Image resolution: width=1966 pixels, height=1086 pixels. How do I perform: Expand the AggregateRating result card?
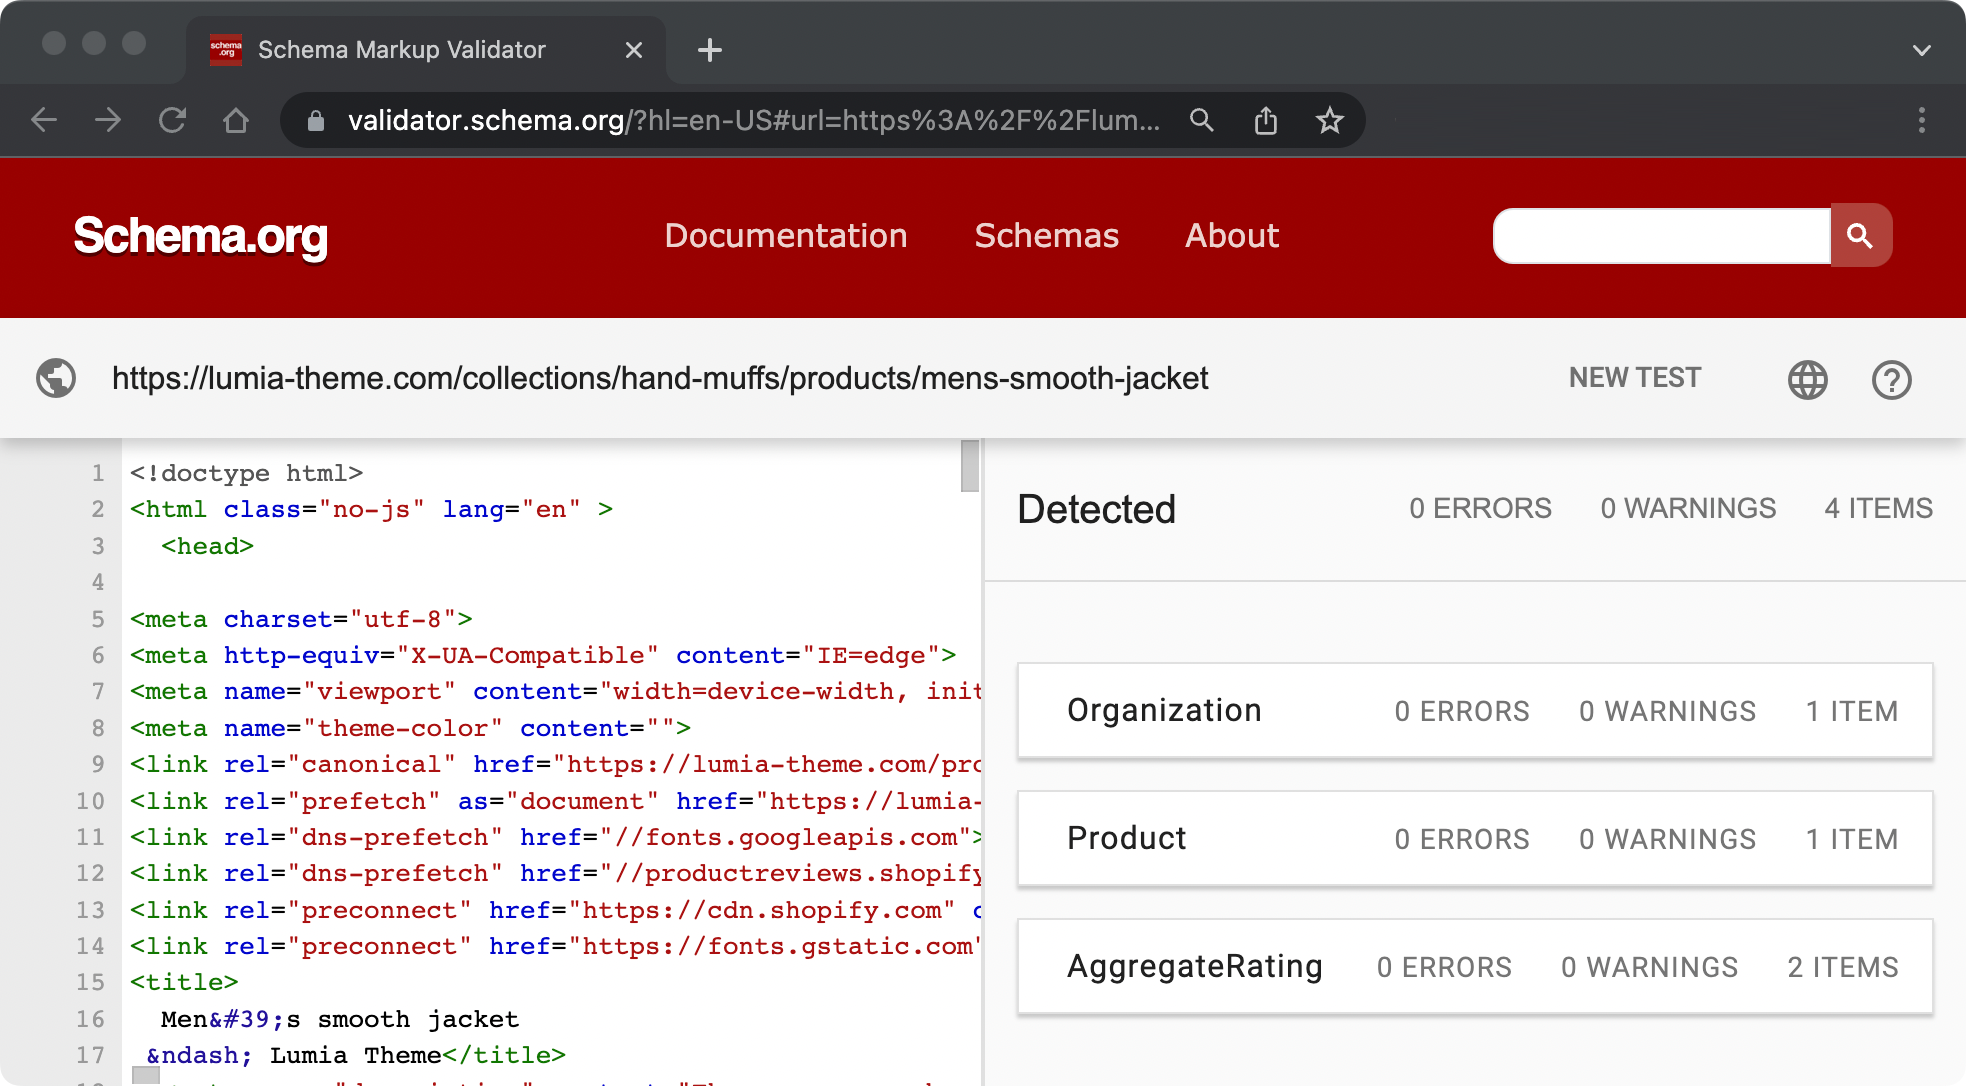1474,967
